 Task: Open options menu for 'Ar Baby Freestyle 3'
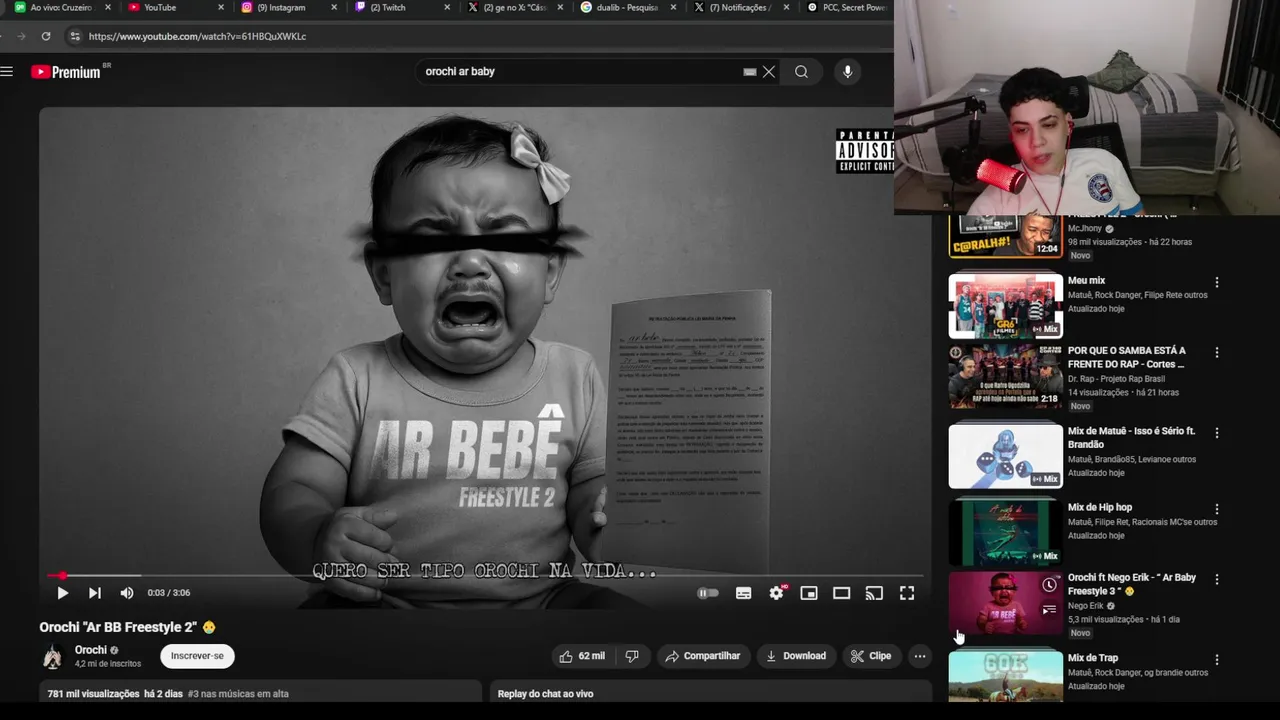tap(1217, 579)
